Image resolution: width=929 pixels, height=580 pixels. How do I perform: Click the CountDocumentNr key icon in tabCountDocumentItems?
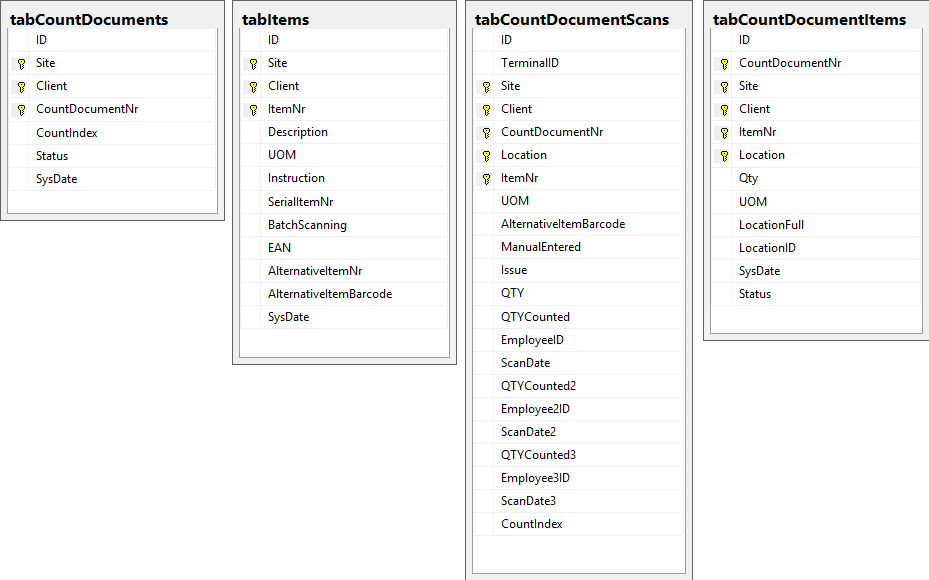724,64
